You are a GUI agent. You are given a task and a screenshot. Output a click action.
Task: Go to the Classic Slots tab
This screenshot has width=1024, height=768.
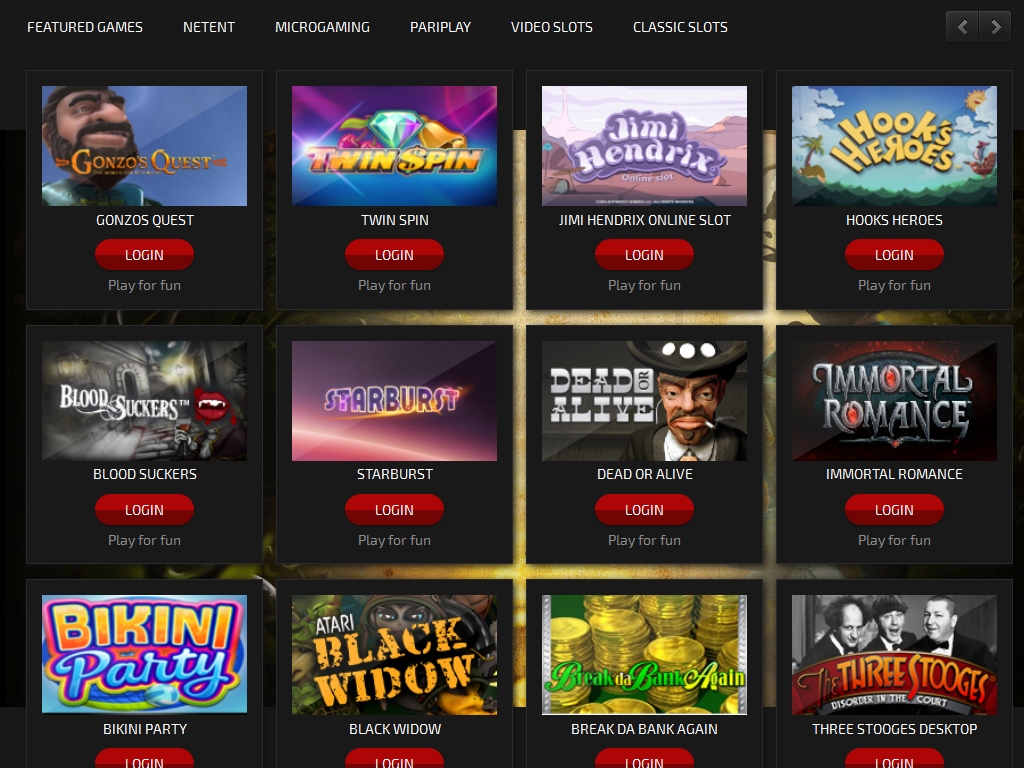click(x=680, y=27)
